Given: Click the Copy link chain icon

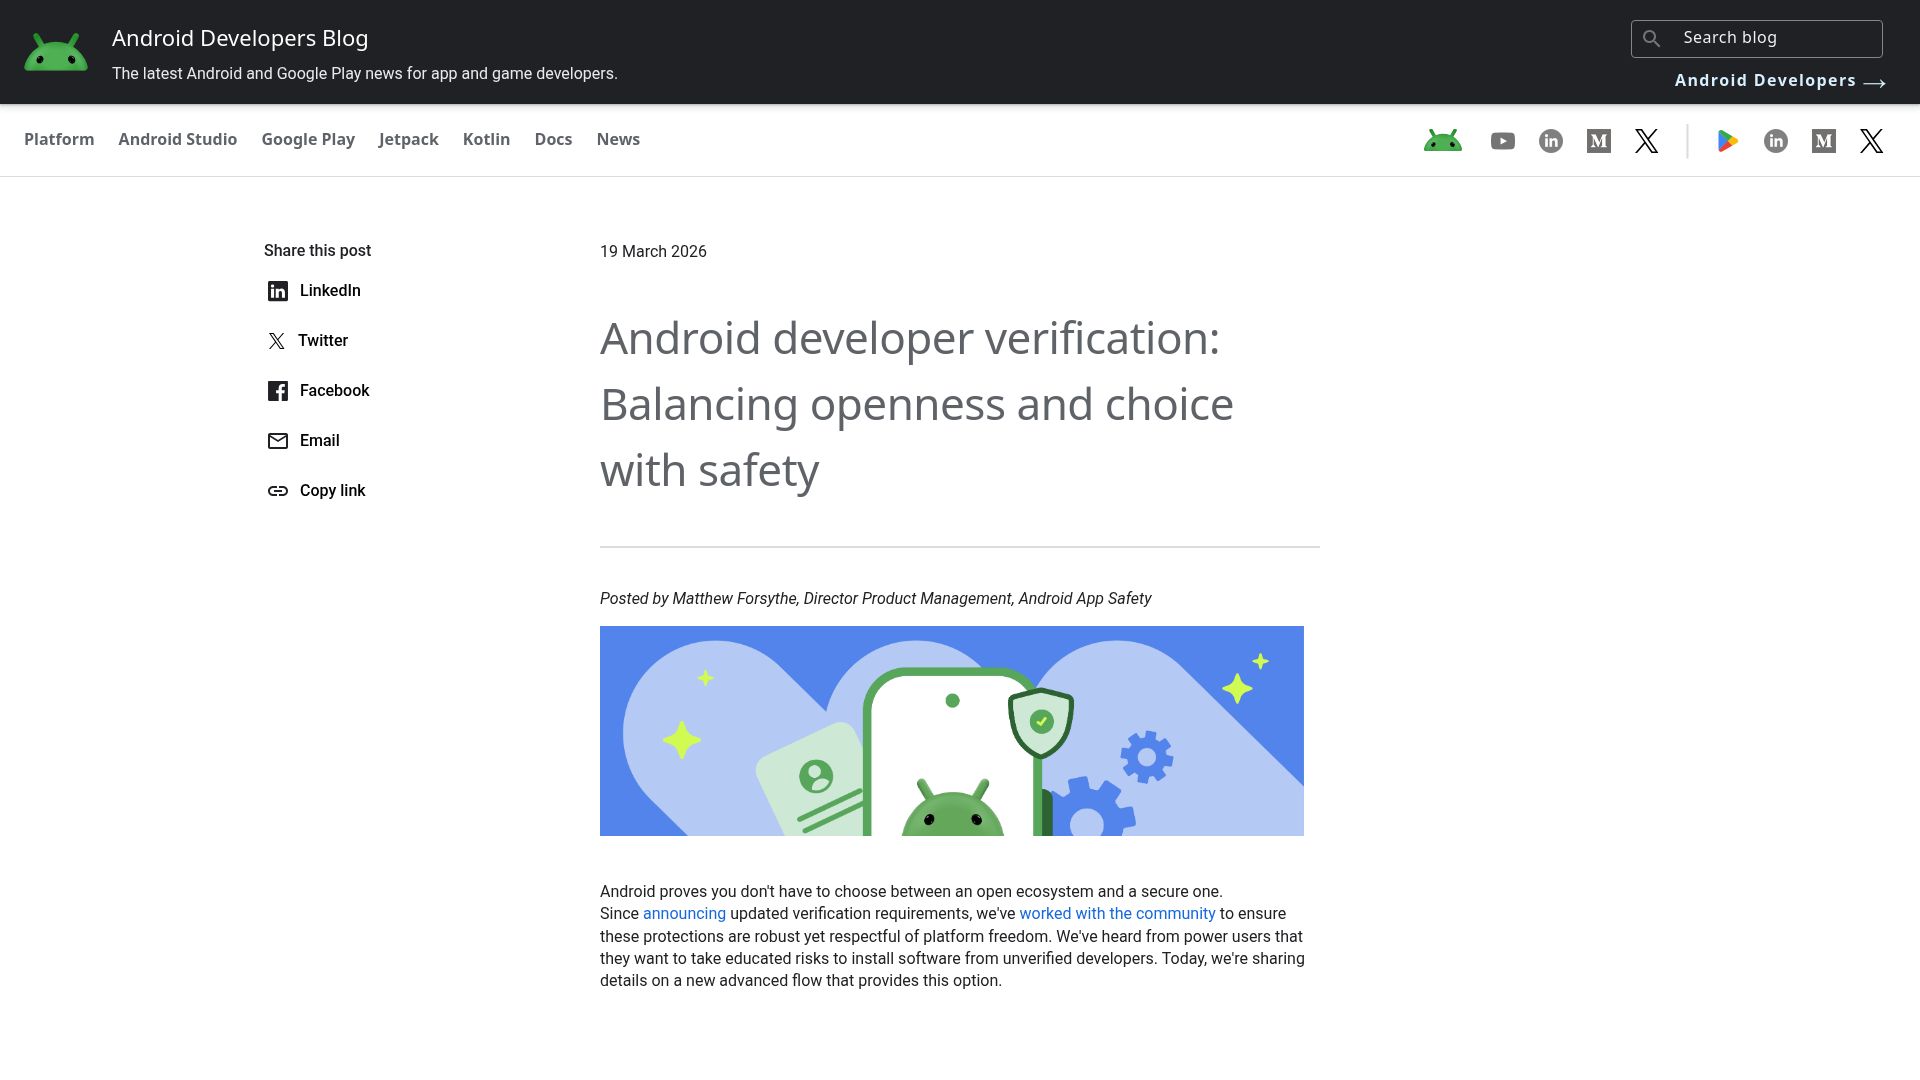Looking at the screenshot, I should tap(278, 491).
